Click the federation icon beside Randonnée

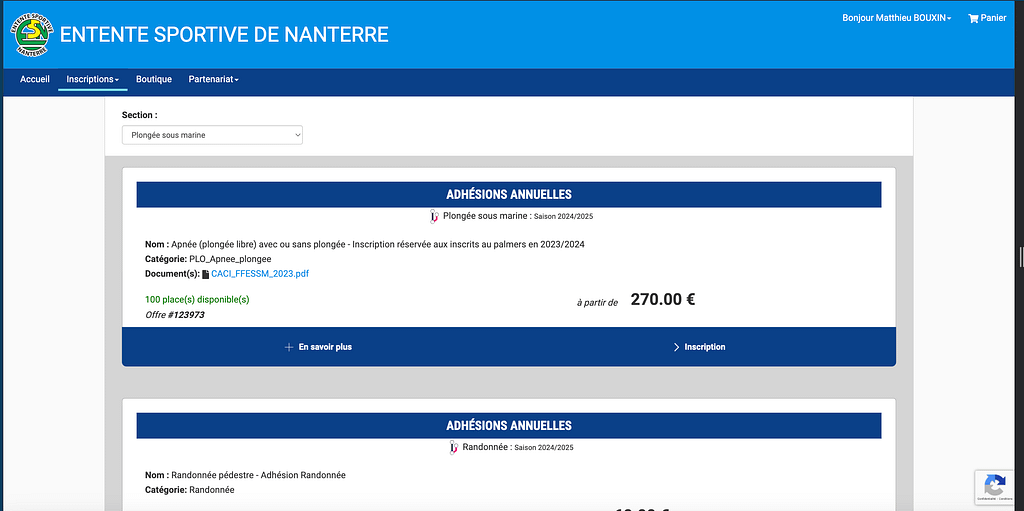(454, 447)
